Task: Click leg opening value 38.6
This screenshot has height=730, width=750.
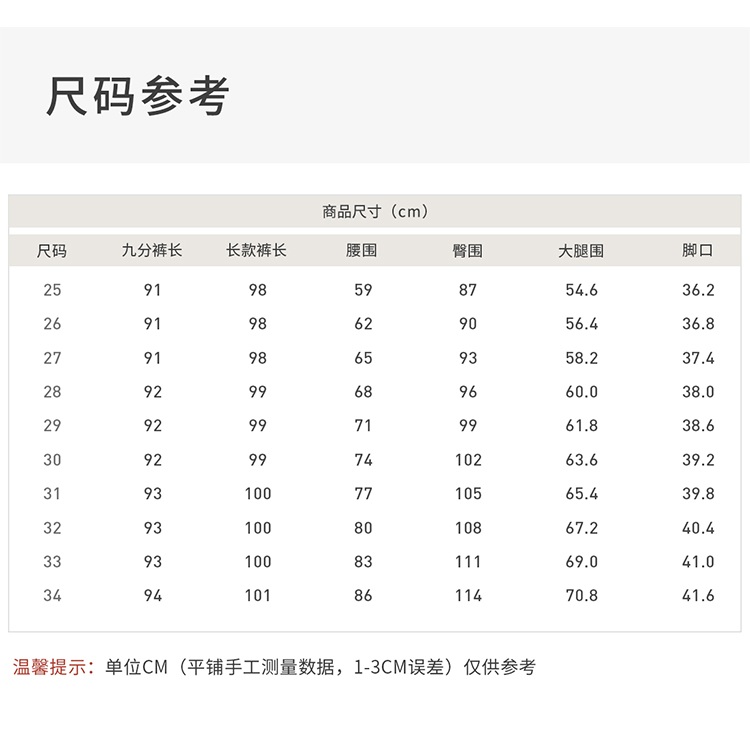Action: 698,426
